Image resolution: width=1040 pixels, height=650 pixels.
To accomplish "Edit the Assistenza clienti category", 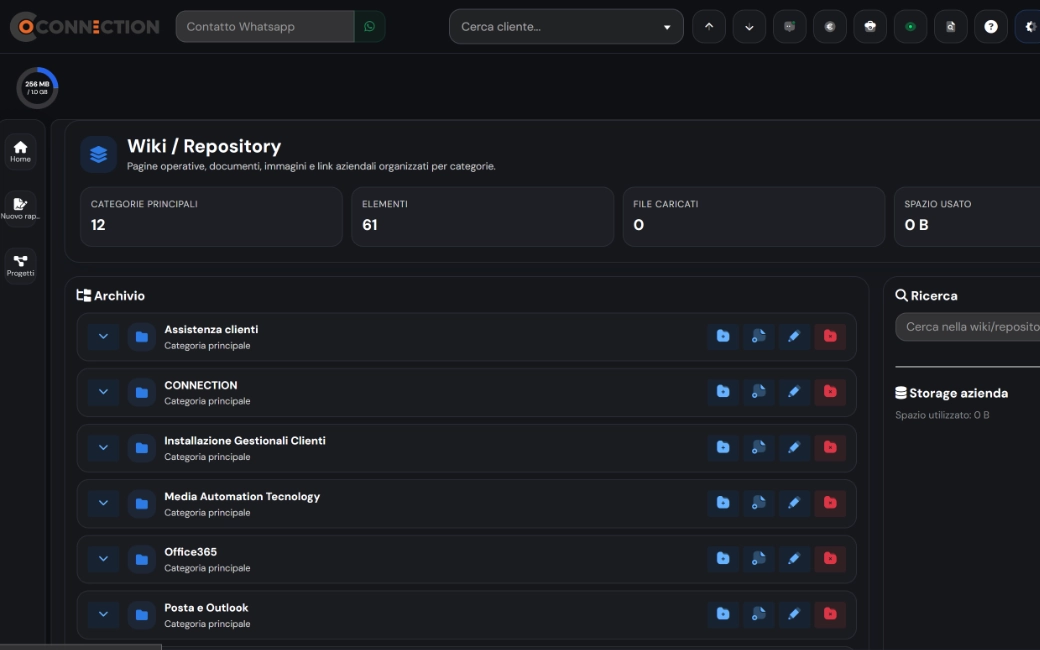I will pos(794,336).
